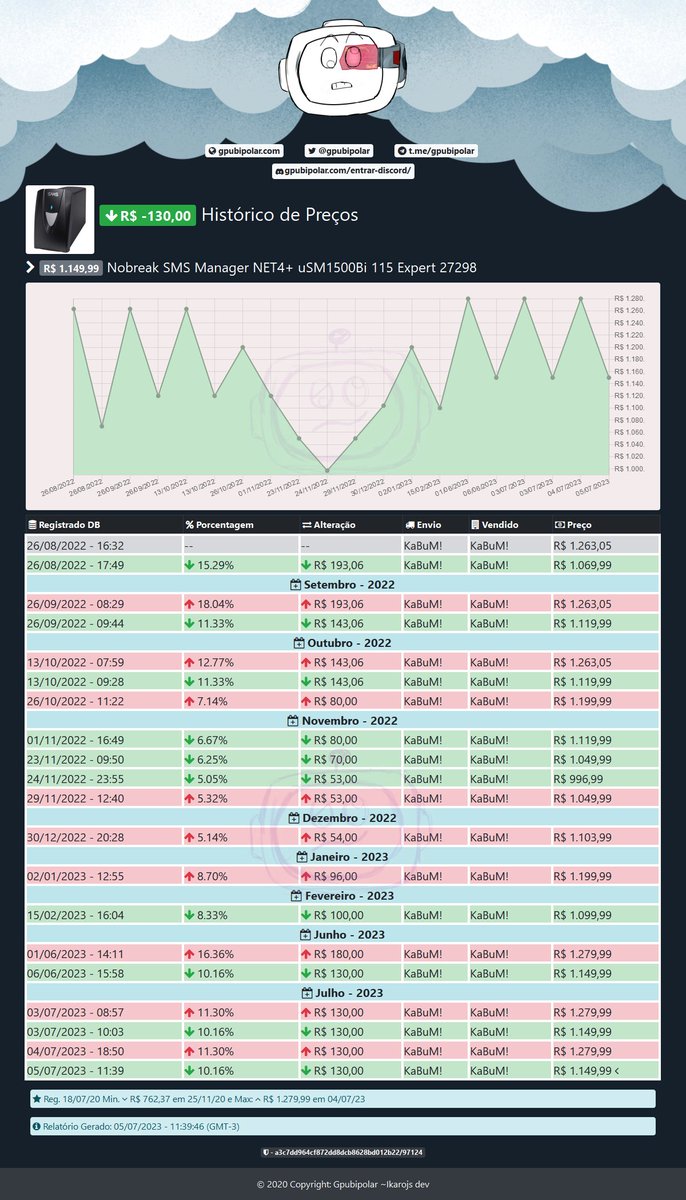Click the up arrow next to 12.77%
Viewport: 686px width, 1200px height.
[x=189, y=662]
